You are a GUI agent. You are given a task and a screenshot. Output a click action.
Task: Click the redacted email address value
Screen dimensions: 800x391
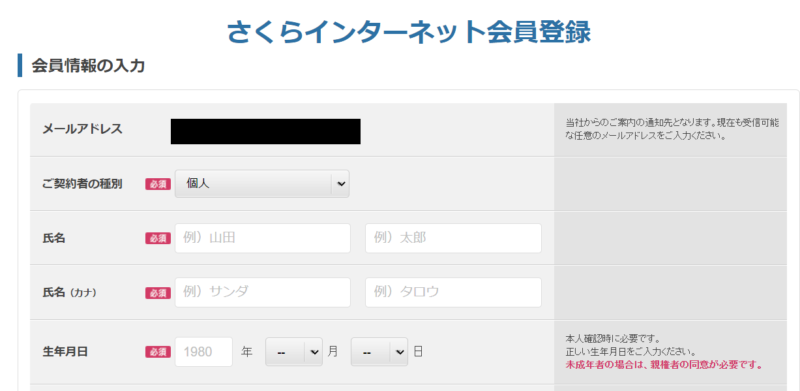tap(265, 131)
